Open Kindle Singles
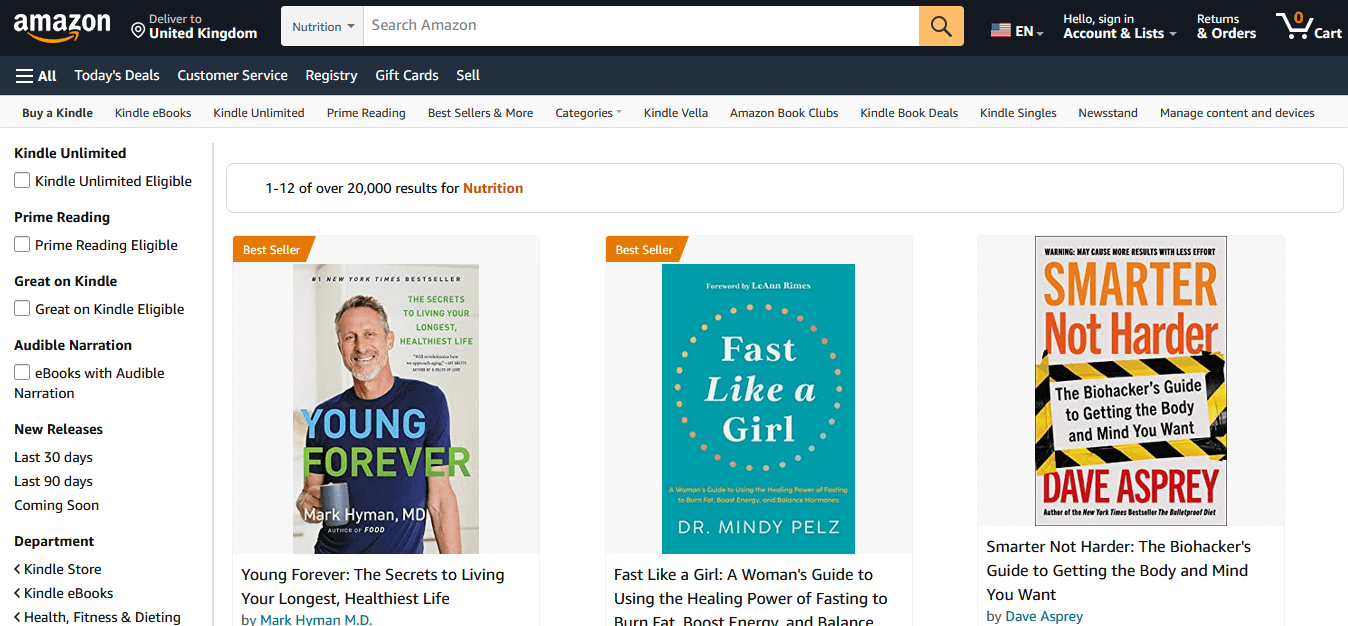This screenshot has width=1348, height=626. coord(1018,113)
